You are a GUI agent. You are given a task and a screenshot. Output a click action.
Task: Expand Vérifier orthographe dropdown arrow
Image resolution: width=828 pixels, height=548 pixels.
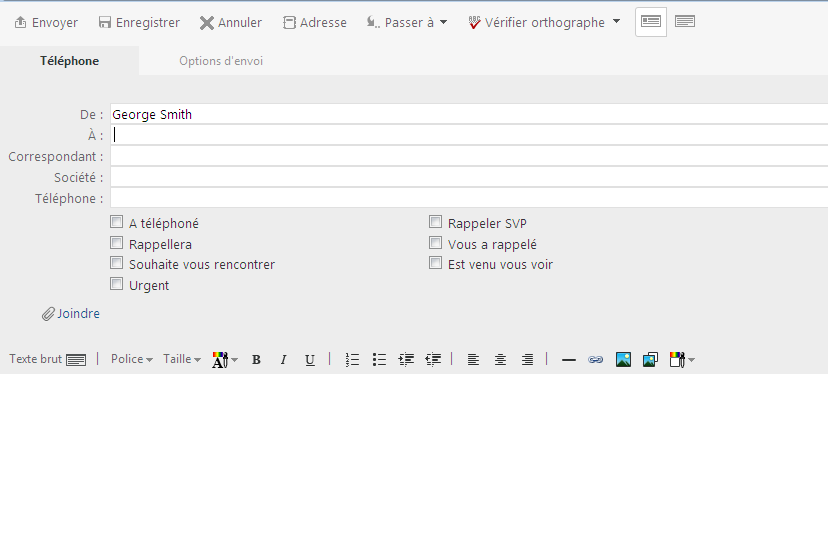(x=616, y=22)
